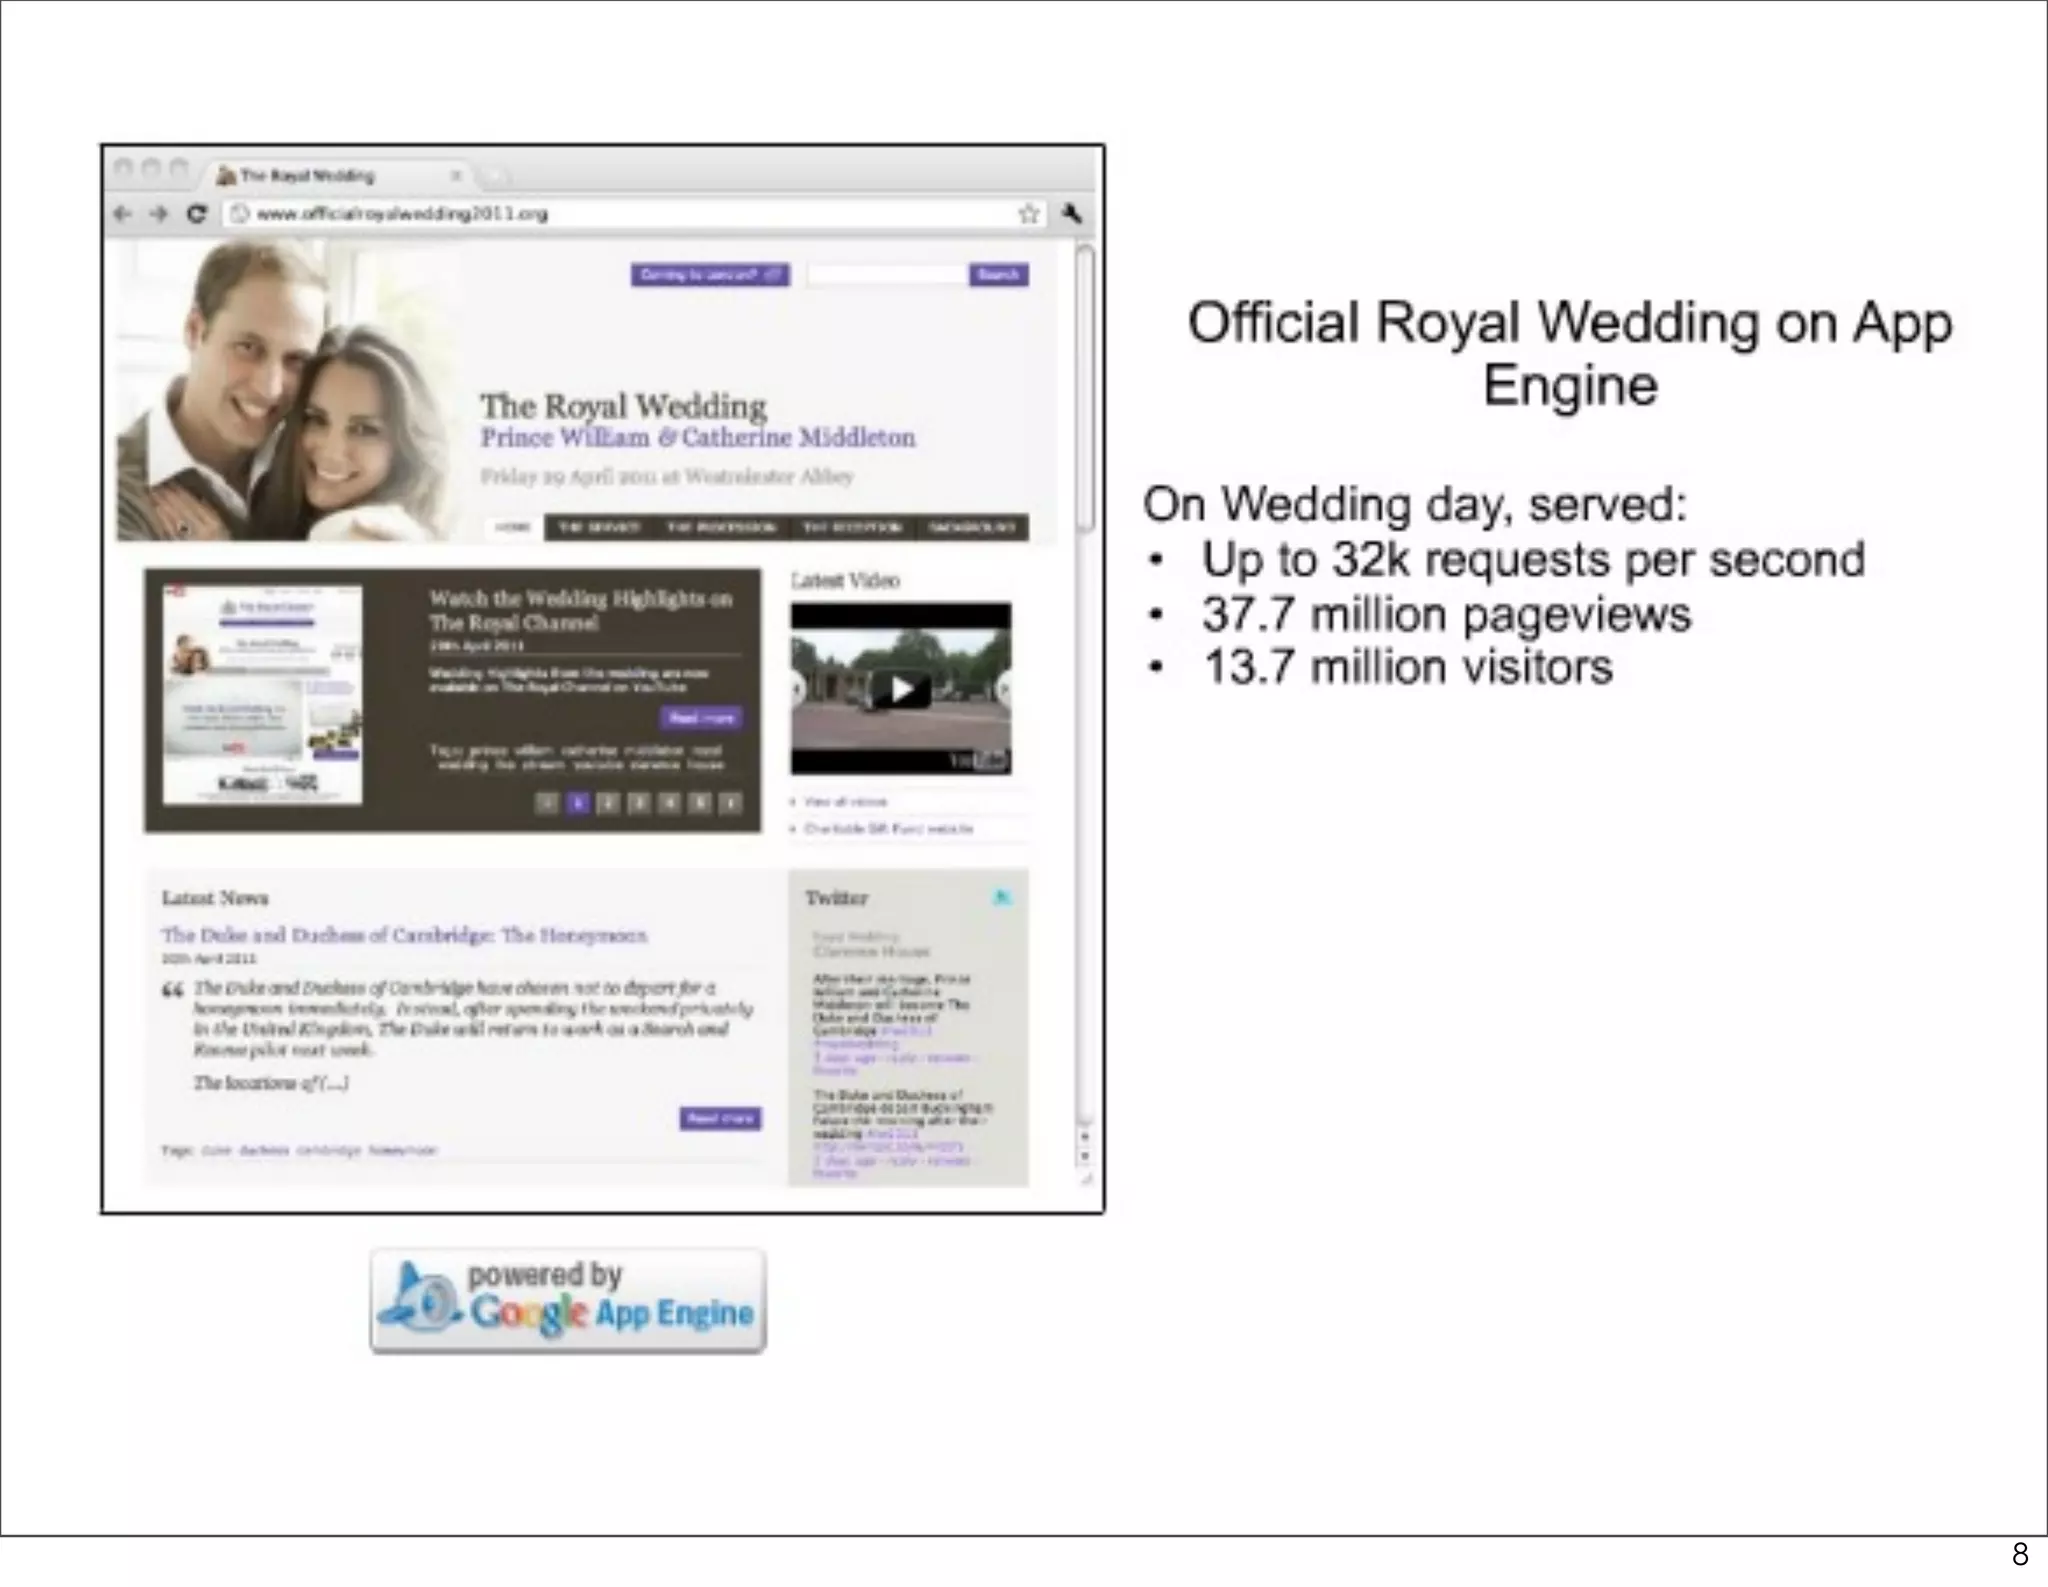2048x1587 pixels.
Task: Click the browser forward arrow
Action: click(x=158, y=214)
